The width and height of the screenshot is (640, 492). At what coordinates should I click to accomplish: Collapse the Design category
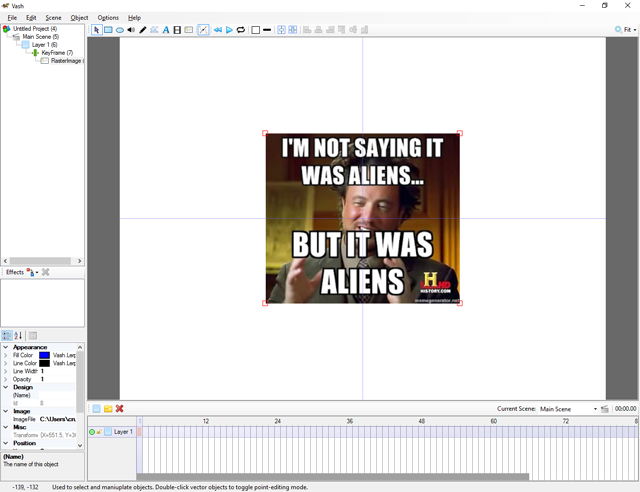tap(6, 387)
